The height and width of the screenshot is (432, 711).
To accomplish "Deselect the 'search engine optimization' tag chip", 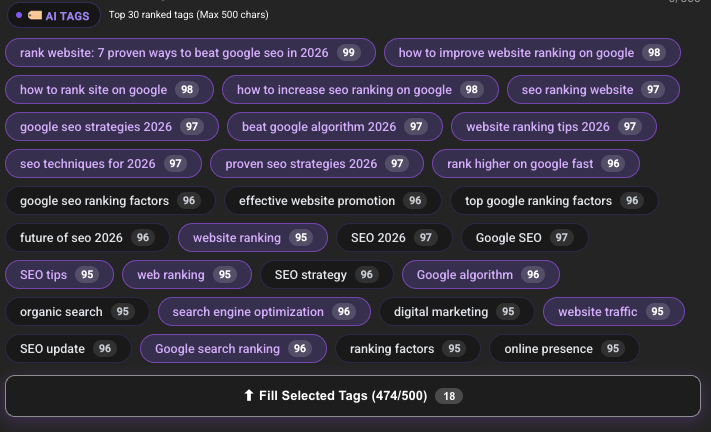I will coord(264,311).
